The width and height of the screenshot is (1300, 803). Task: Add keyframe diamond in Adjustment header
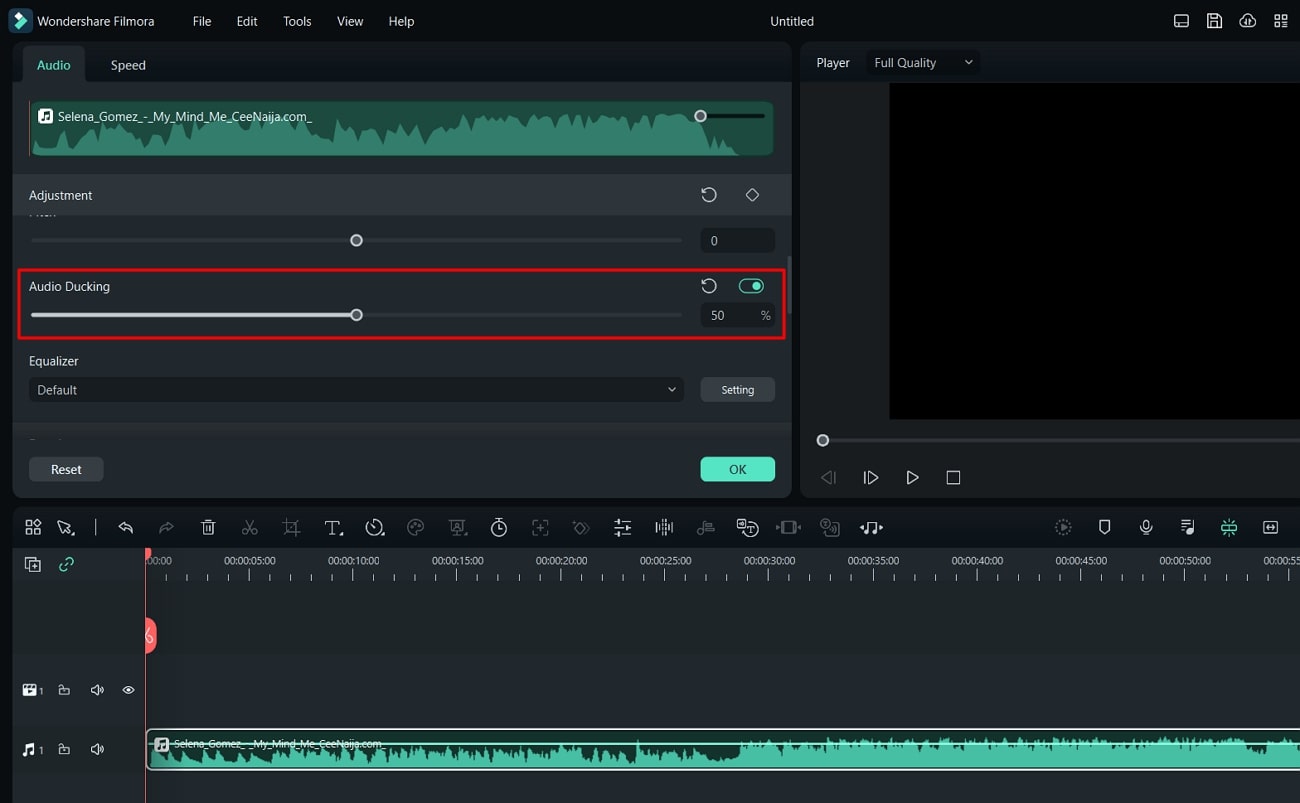click(x=752, y=195)
